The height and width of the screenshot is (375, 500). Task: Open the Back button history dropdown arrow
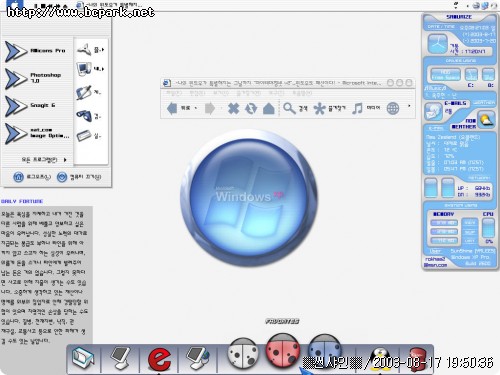[196, 108]
